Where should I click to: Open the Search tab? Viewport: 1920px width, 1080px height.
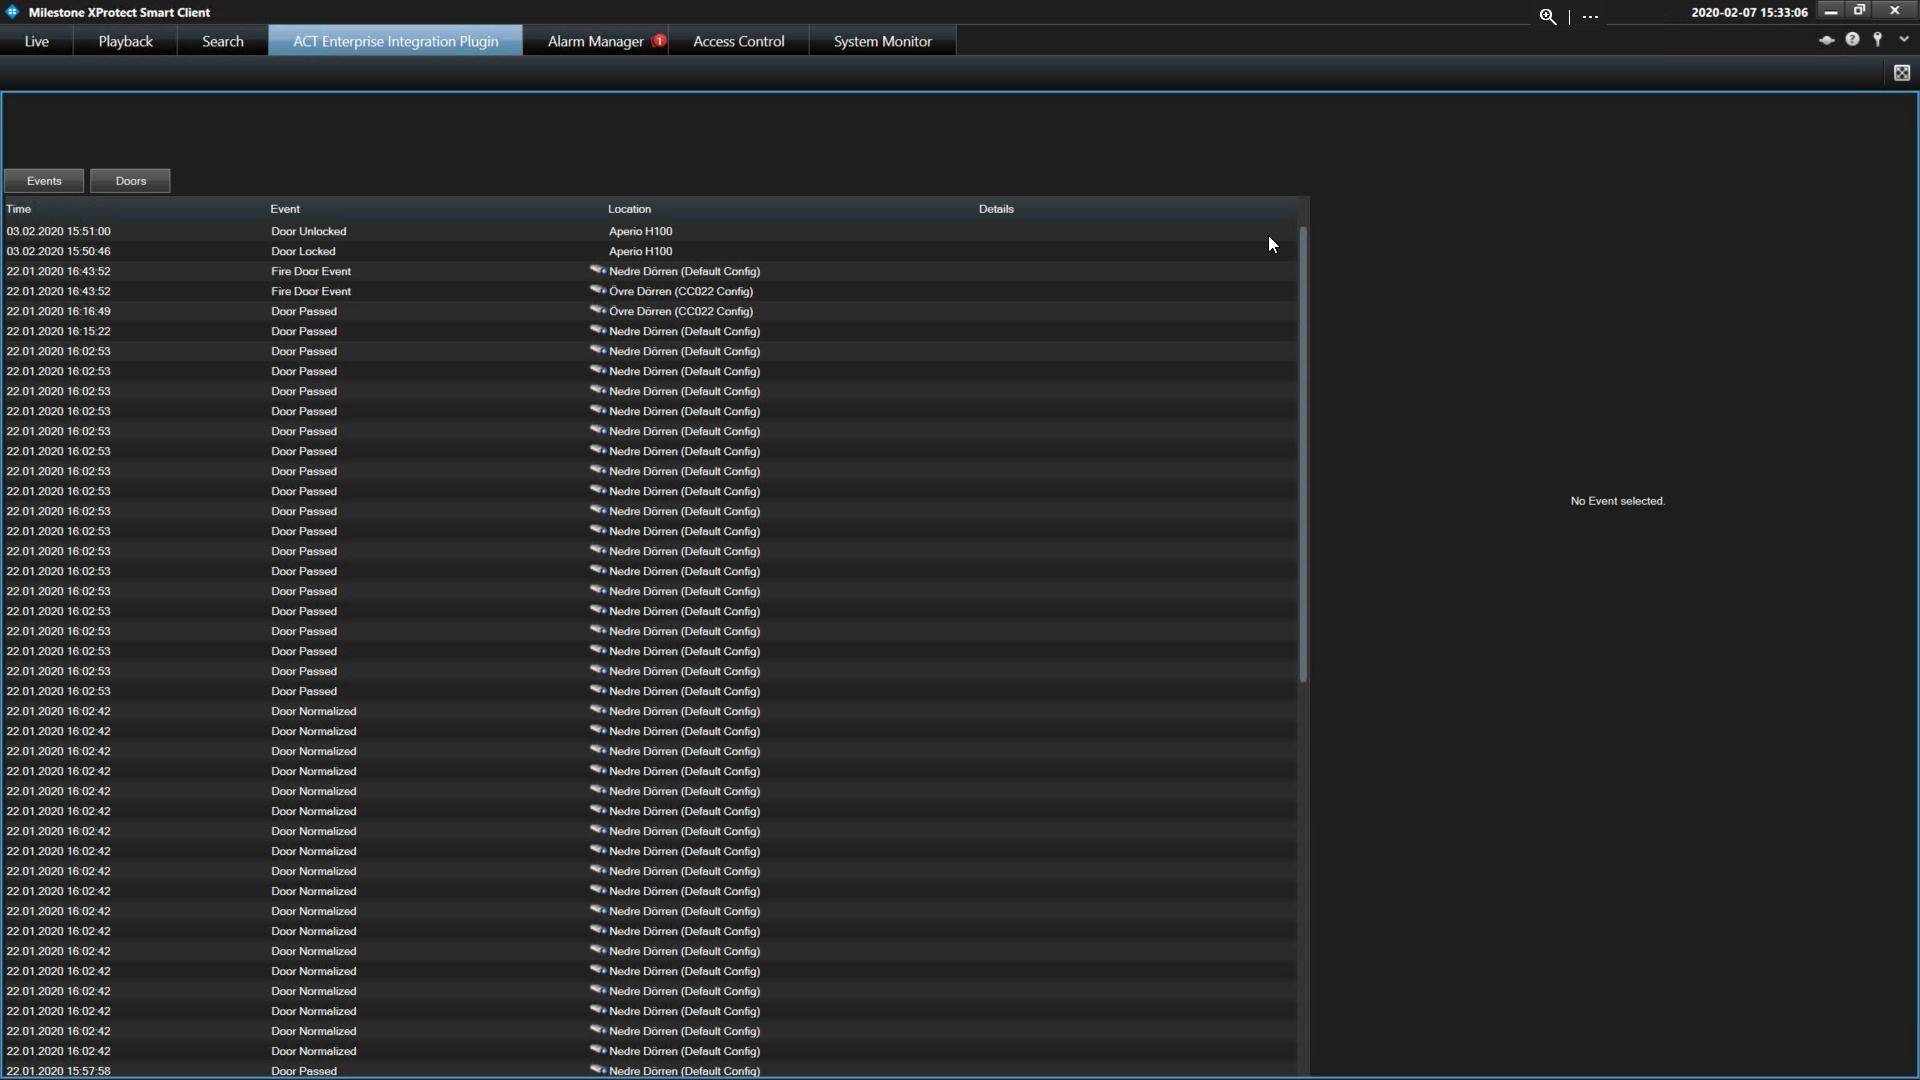223,41
